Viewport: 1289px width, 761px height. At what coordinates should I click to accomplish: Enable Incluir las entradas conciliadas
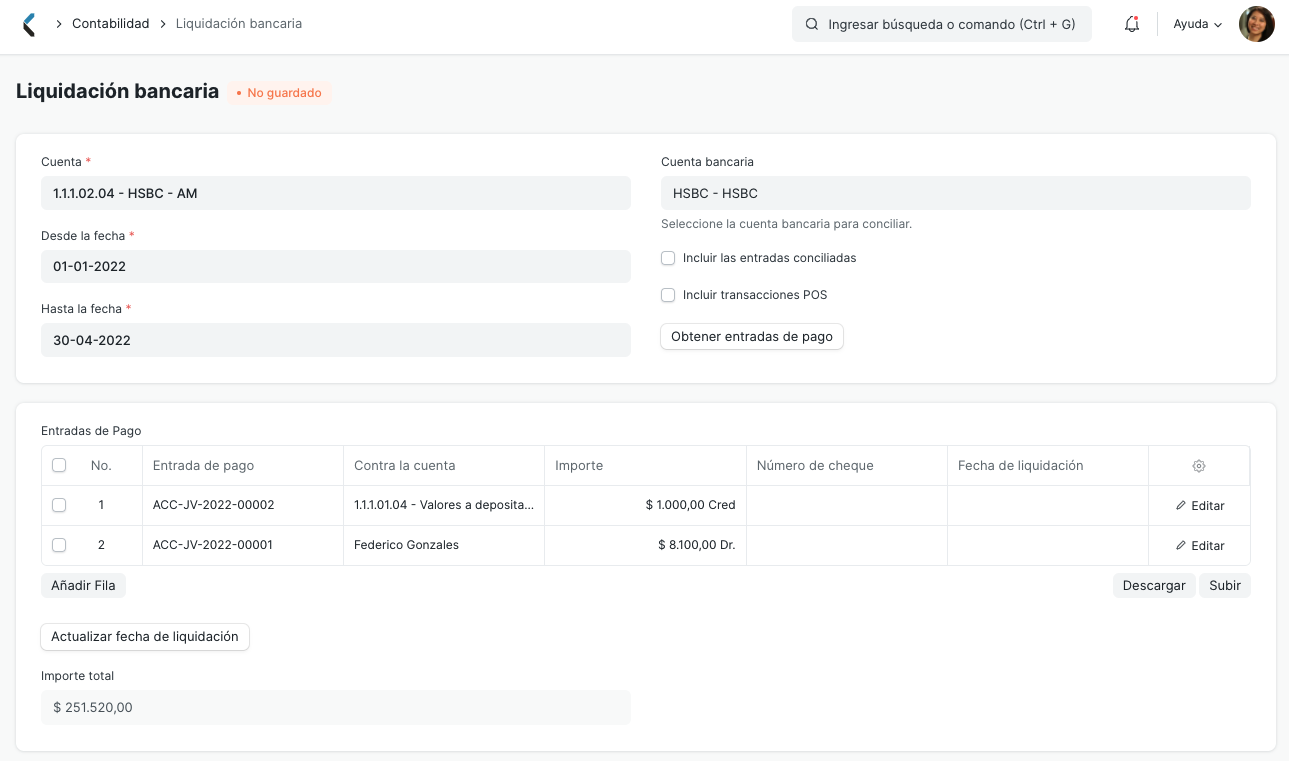pyautogui.click(x=668, y=258)
